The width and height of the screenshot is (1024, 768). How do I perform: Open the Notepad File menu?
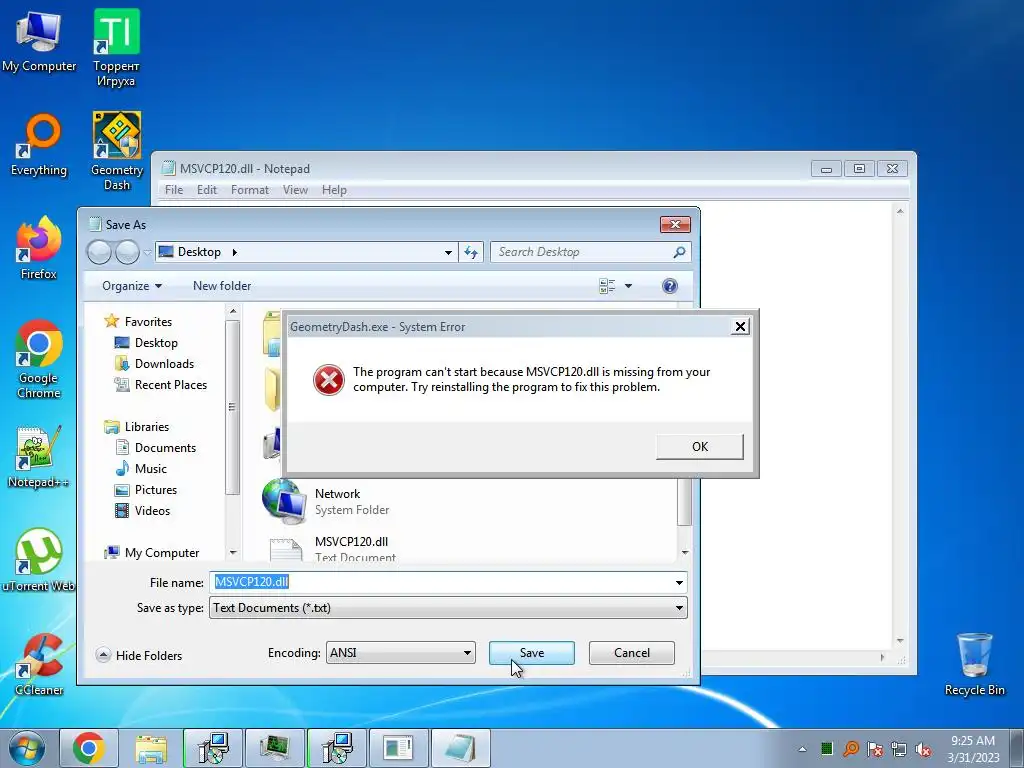click(x=174, y=190)
